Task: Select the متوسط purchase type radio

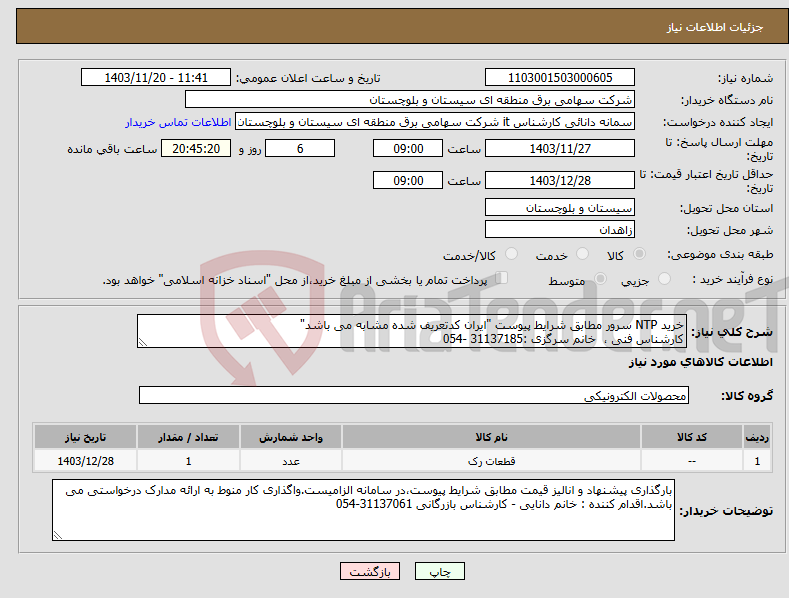Action: 600,279
